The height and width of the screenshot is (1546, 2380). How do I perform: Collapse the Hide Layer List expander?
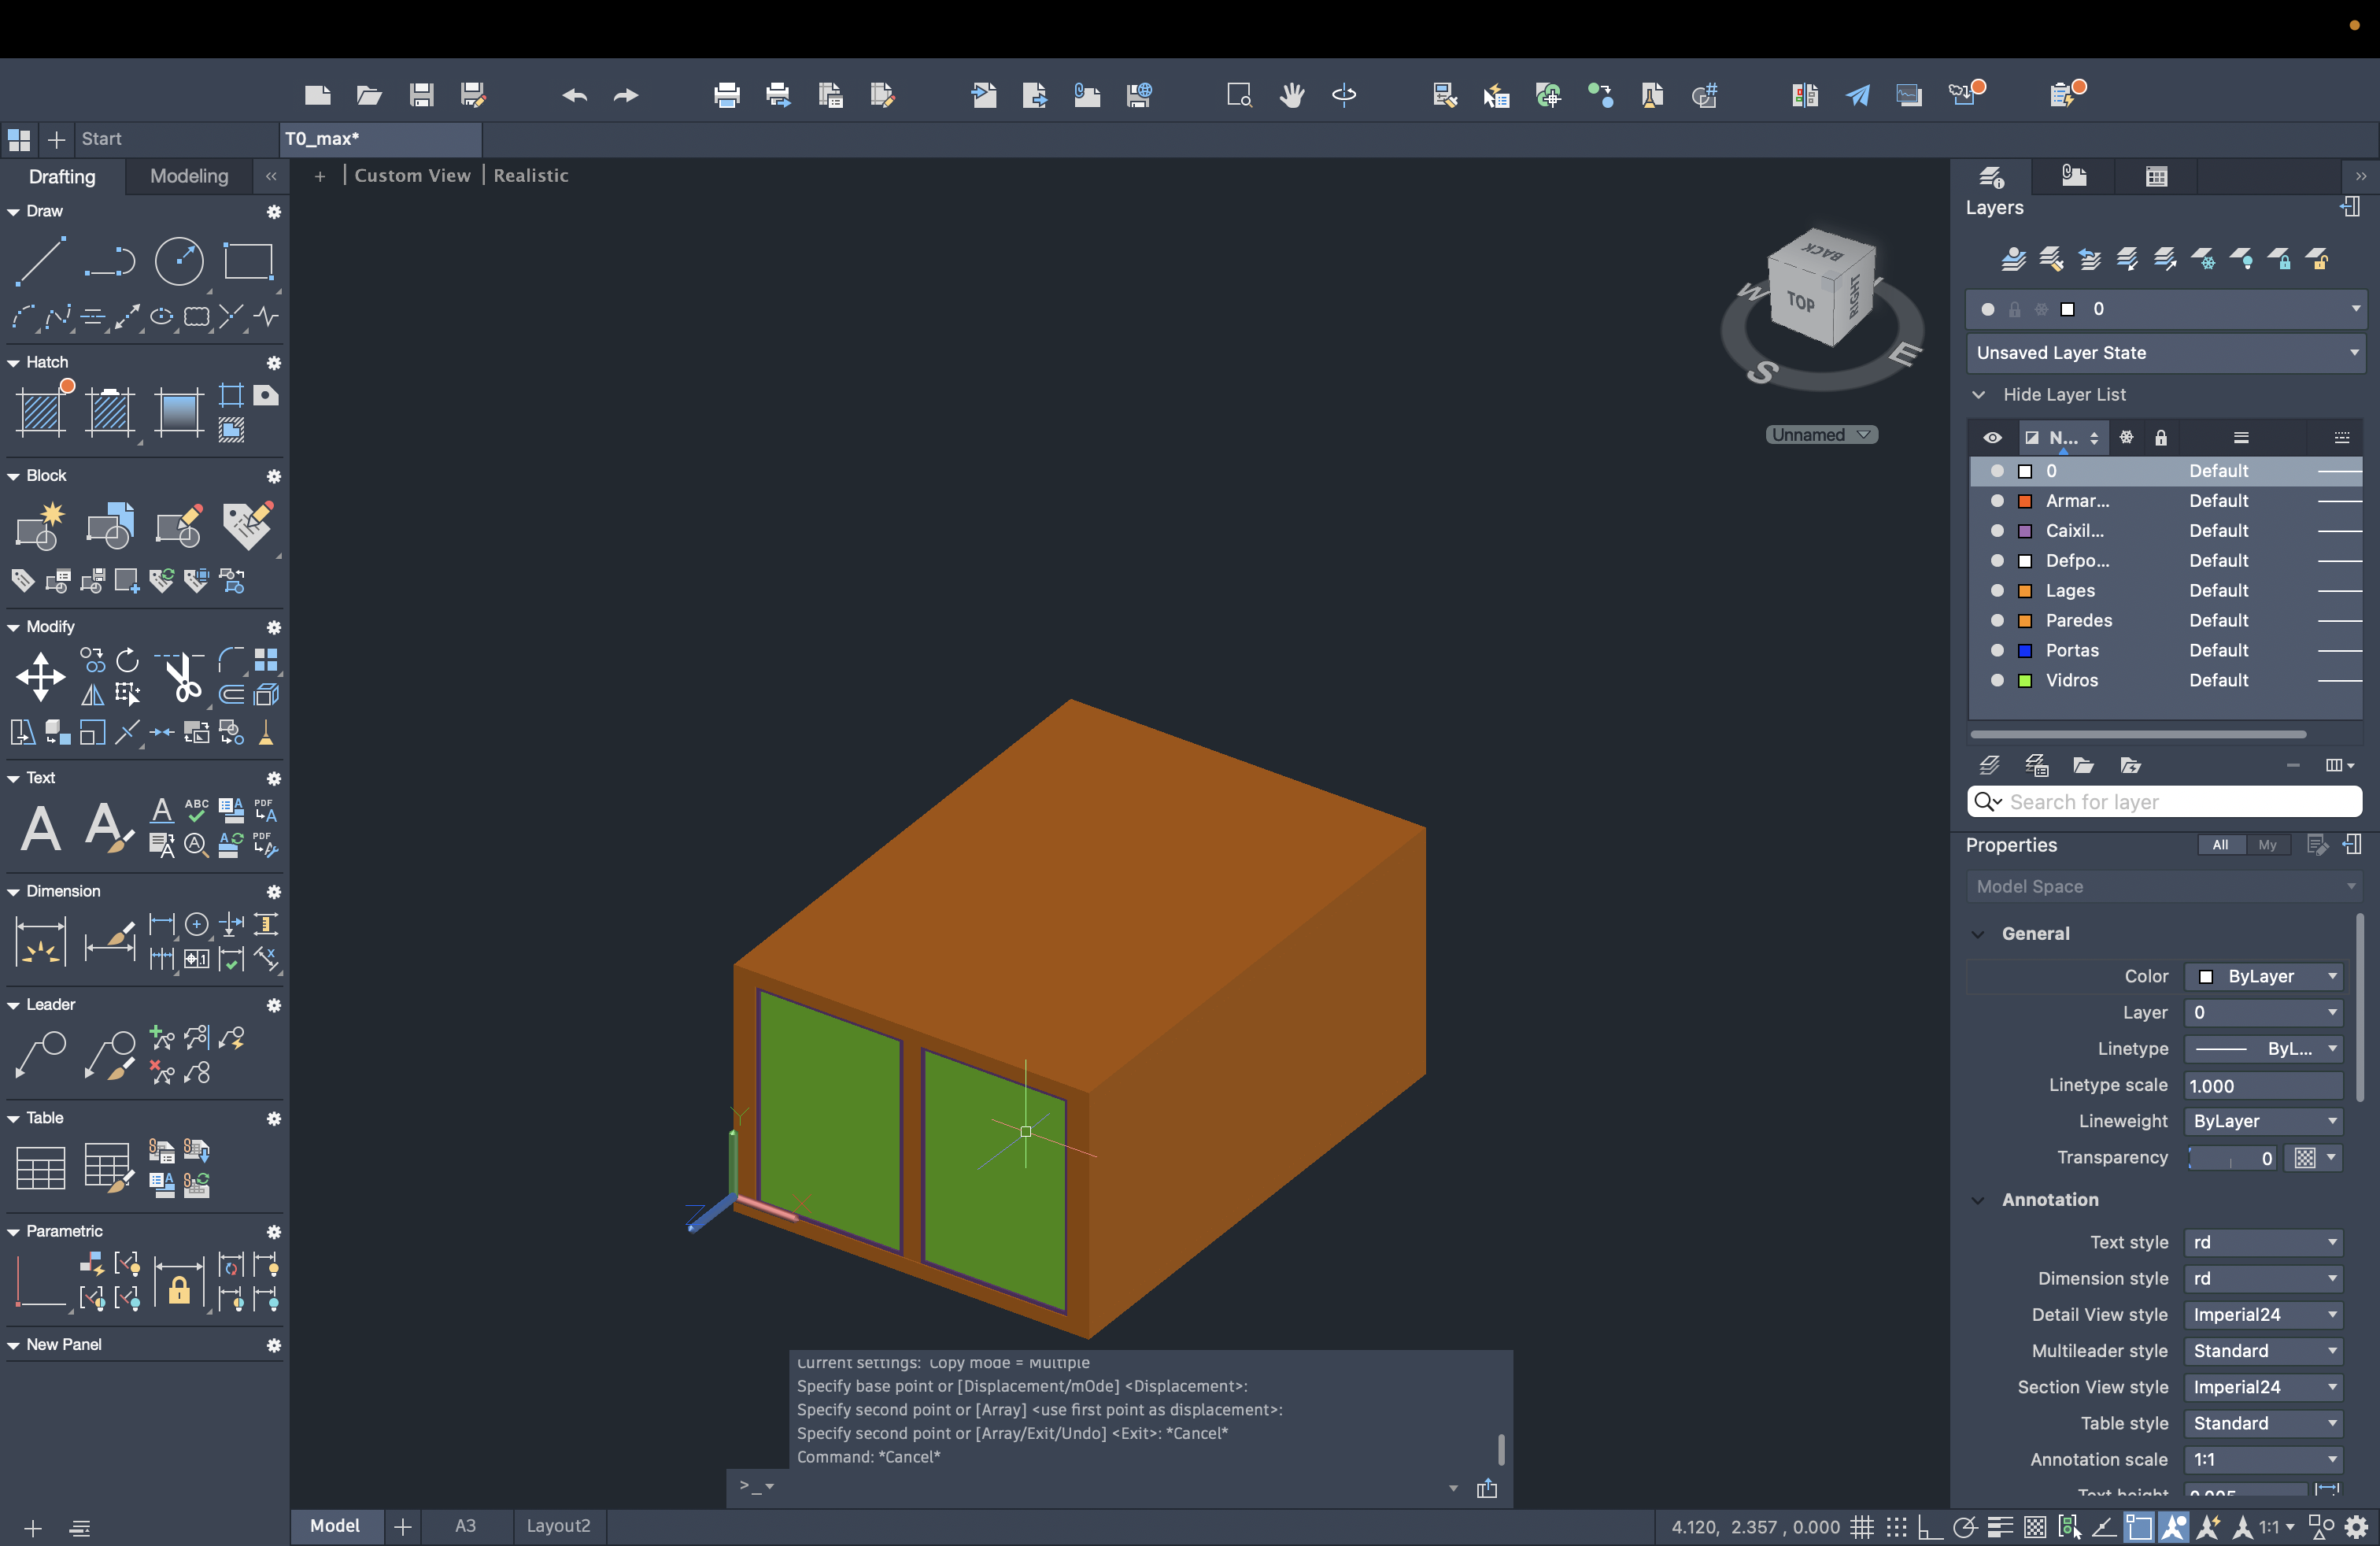1978,394
